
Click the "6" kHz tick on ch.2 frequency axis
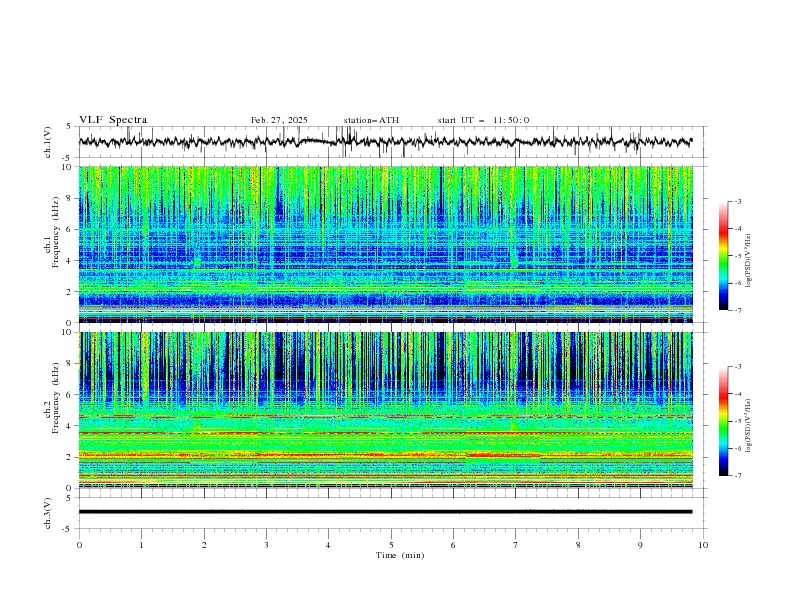[x=71, y=395]
